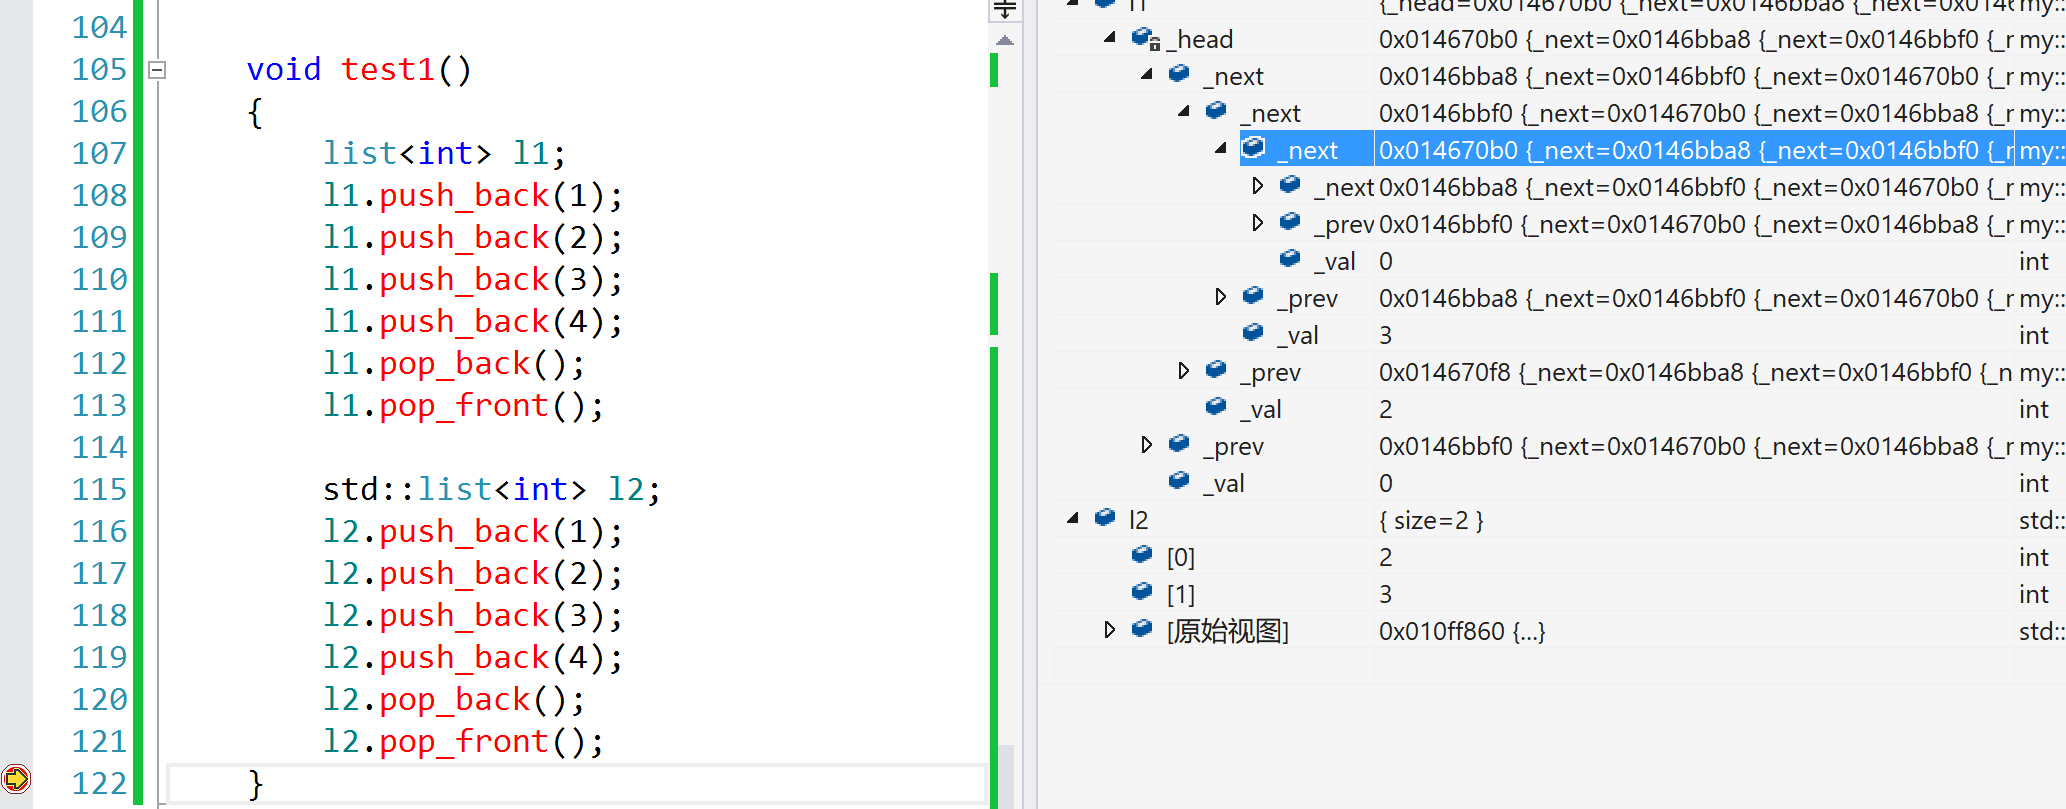Collapse the _head node in the watch tree
The image size is (2066, 809).
pyautogui.click(x=1110, y=38)
